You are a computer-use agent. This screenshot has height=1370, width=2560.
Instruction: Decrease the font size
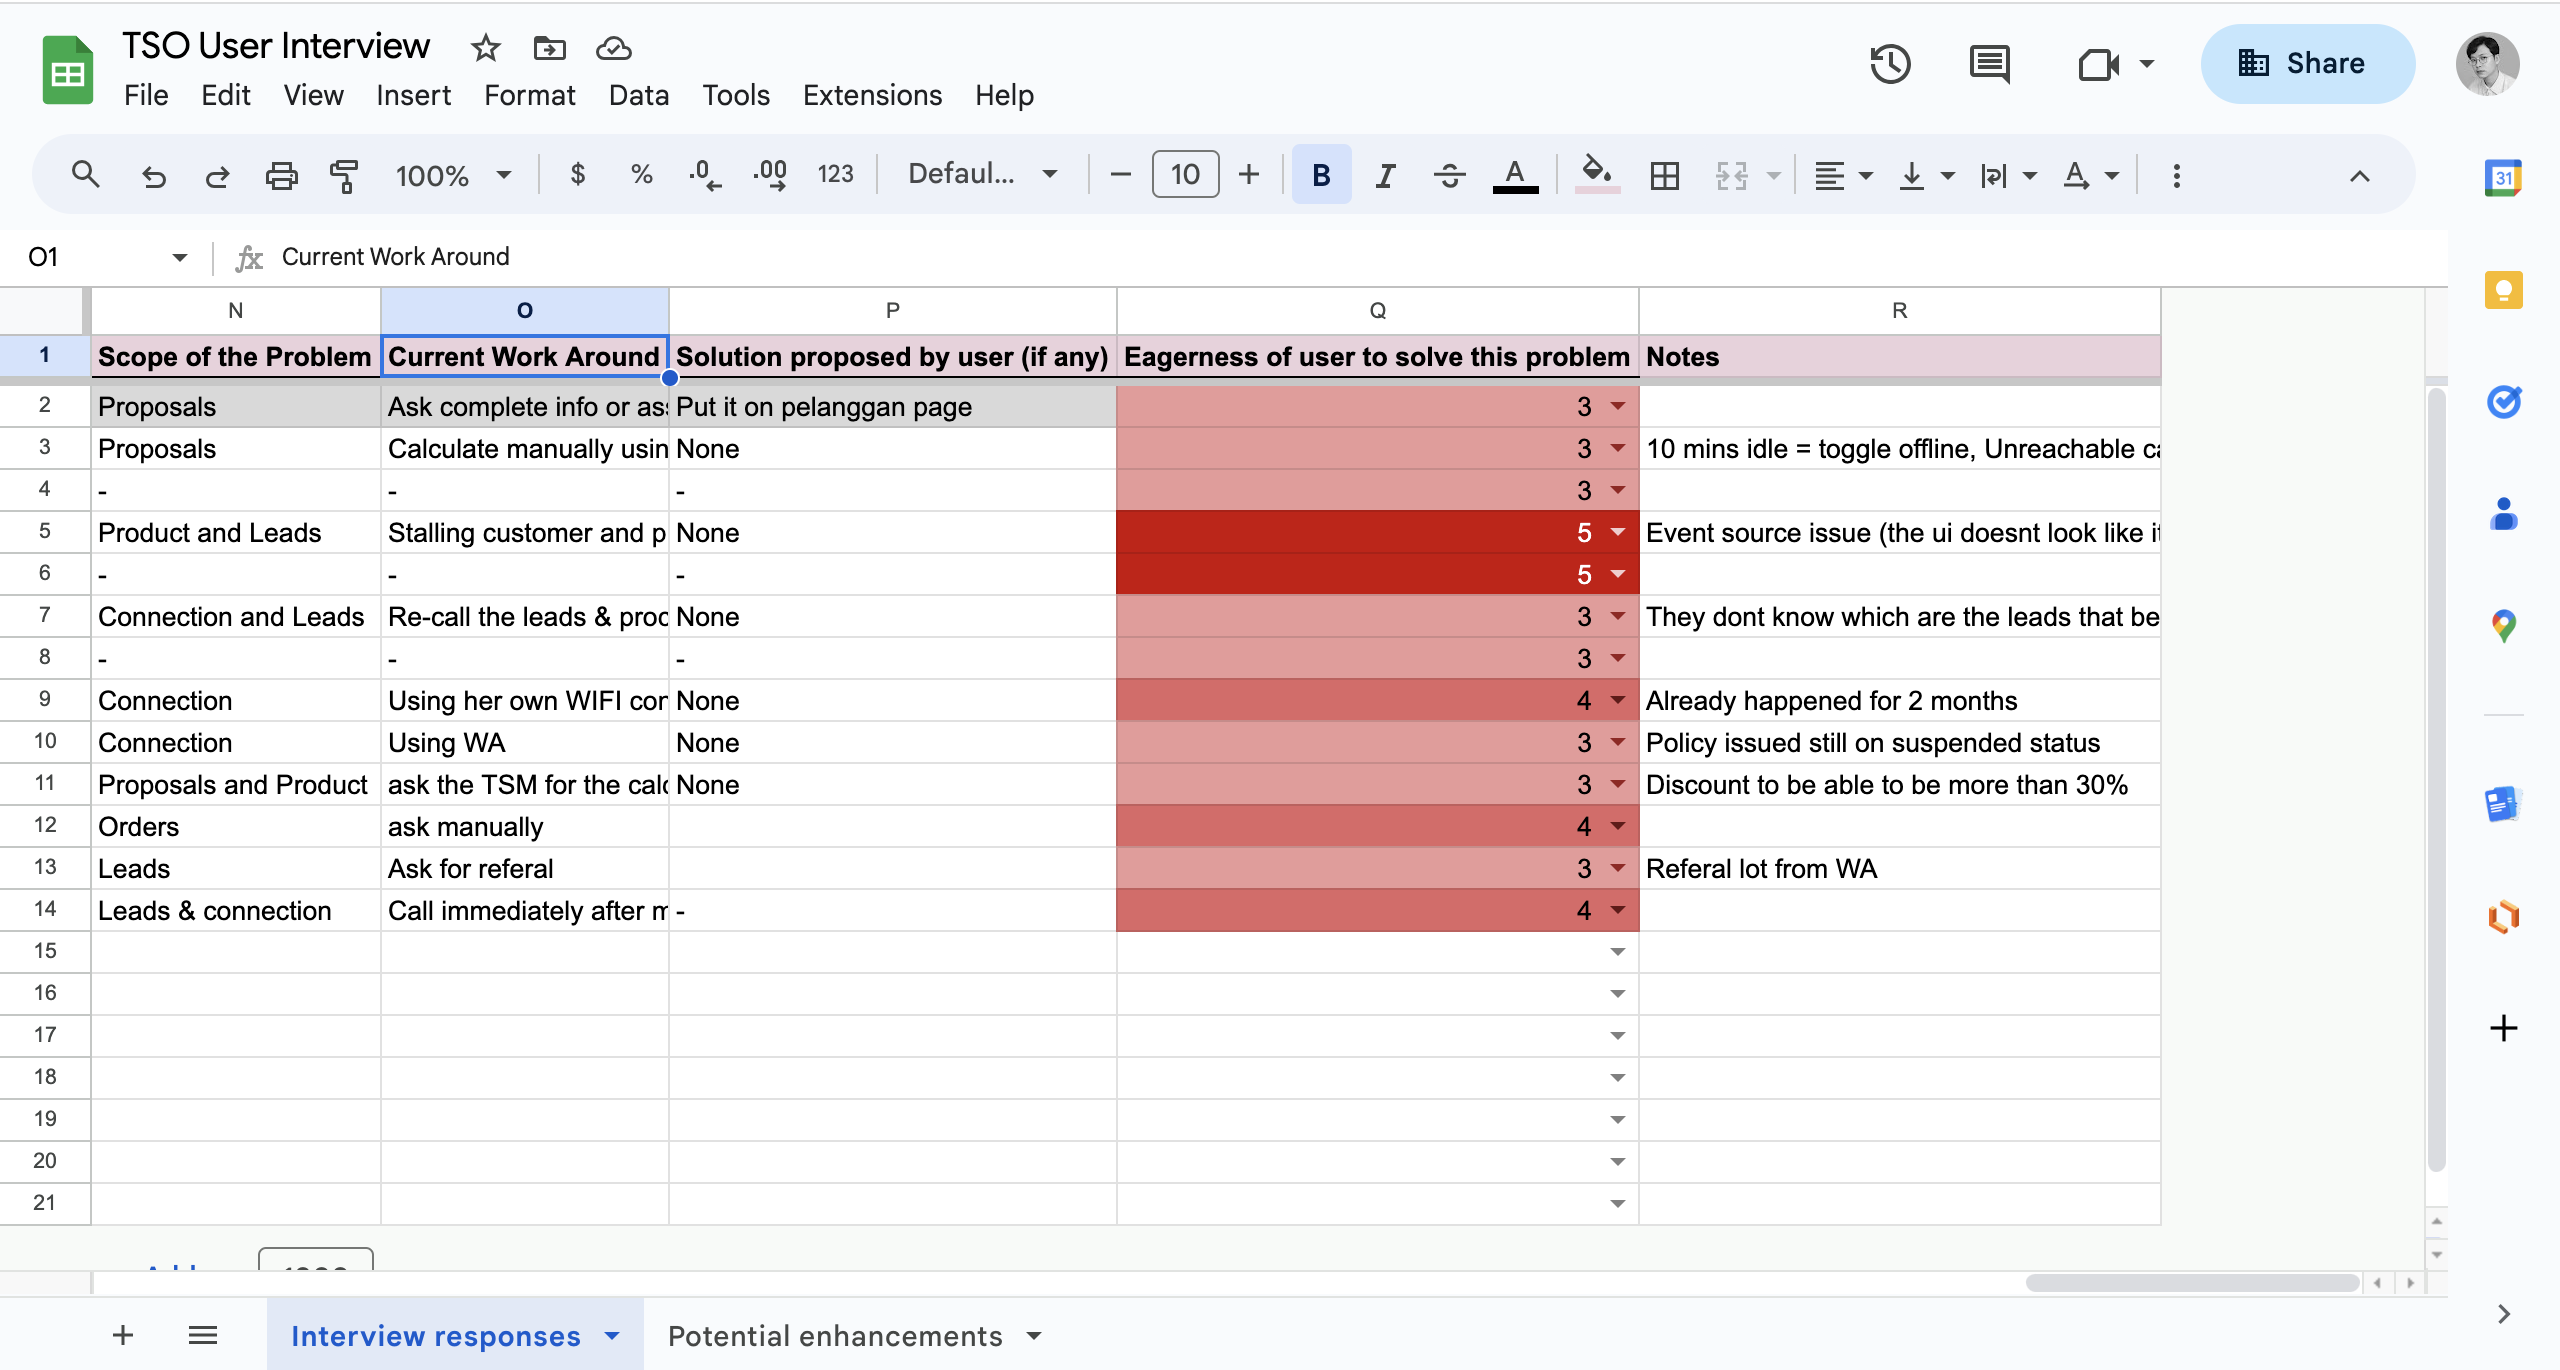1121,175
